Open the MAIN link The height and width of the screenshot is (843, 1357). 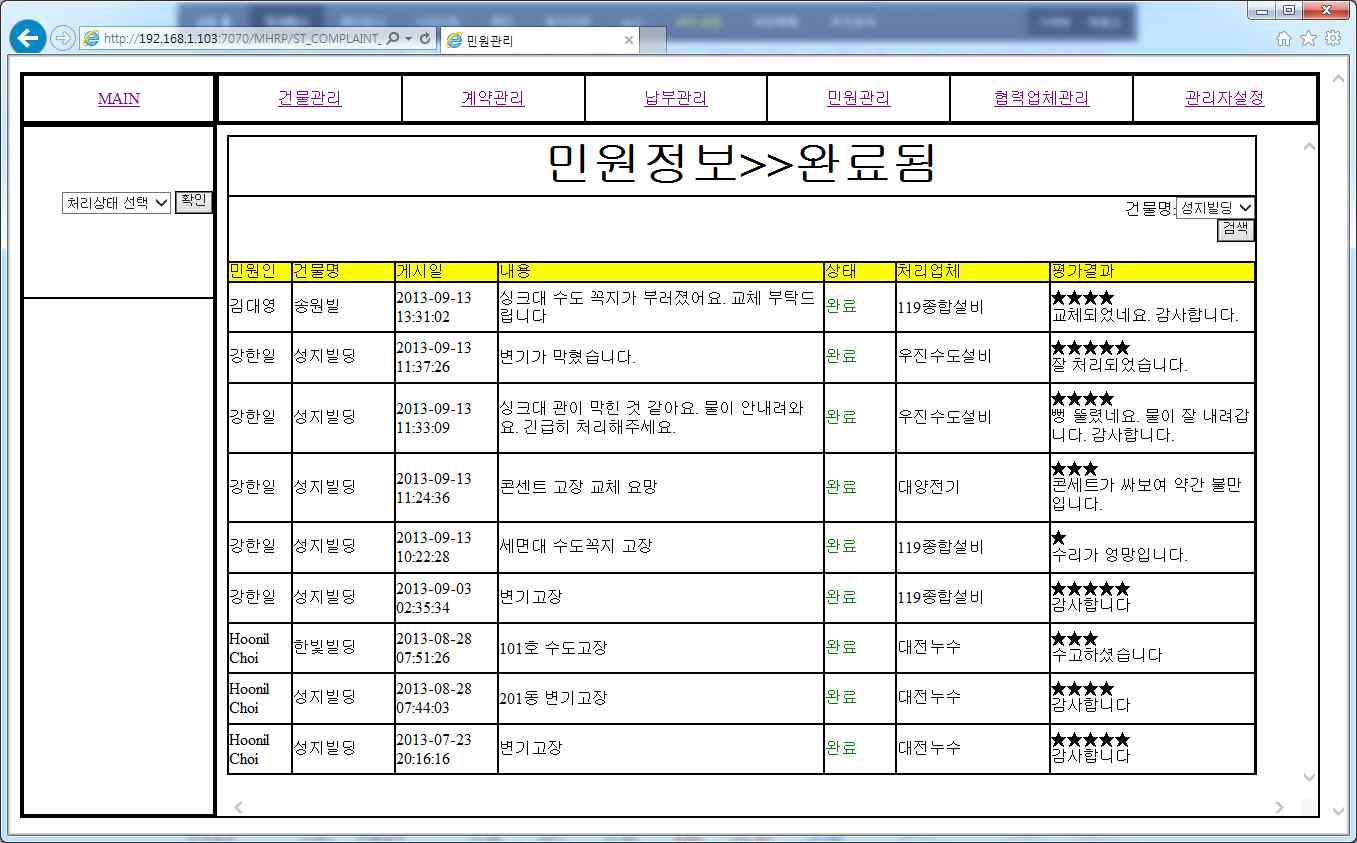119,99
